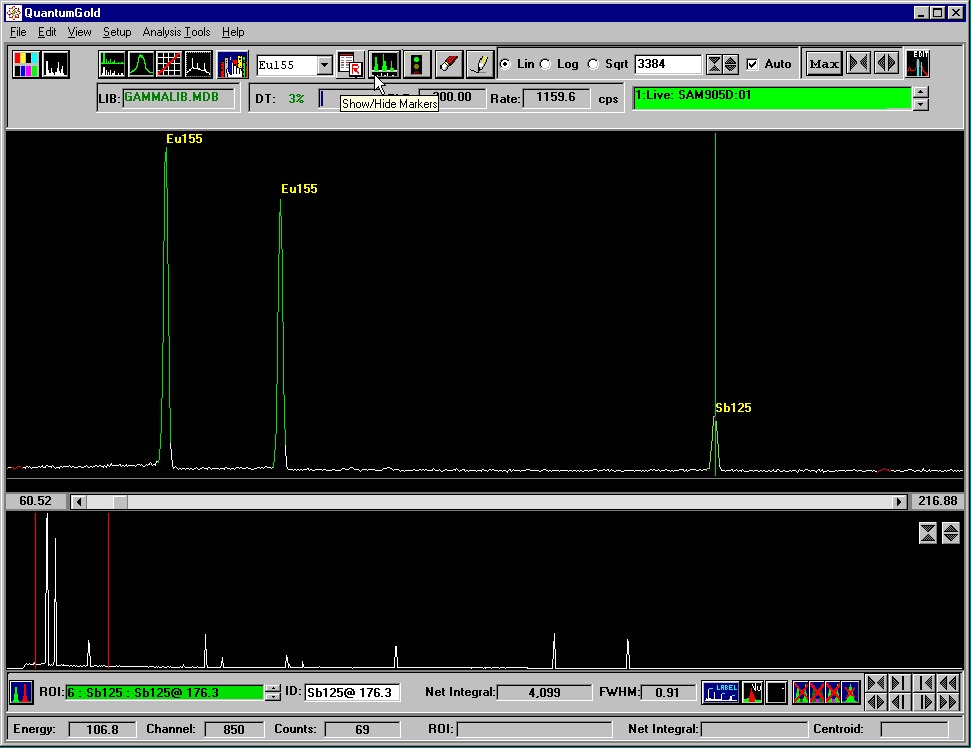Toggle the Auto scale checkbox
971x748 pixels.
pyautogui.click(x=753, y=64)
